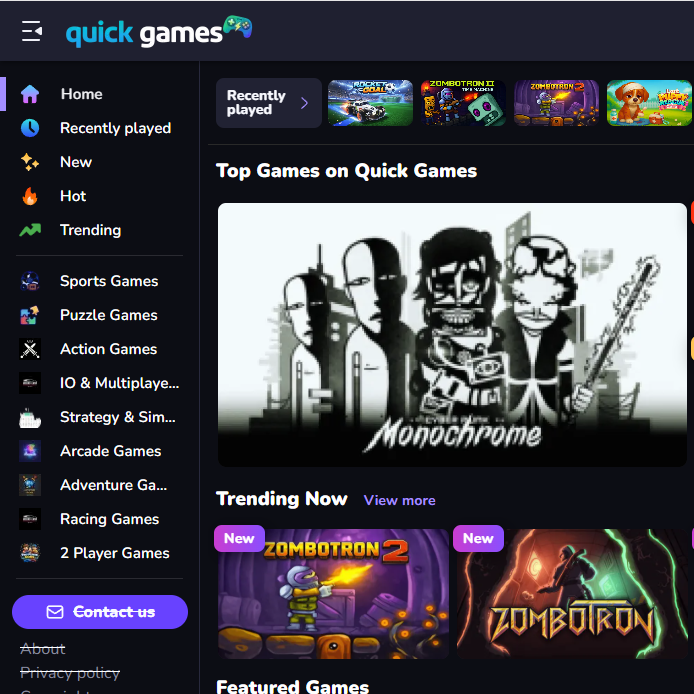Click the Adventure Games category icon
The height and width of the screenshot is (694, 694).
(30, 485)
